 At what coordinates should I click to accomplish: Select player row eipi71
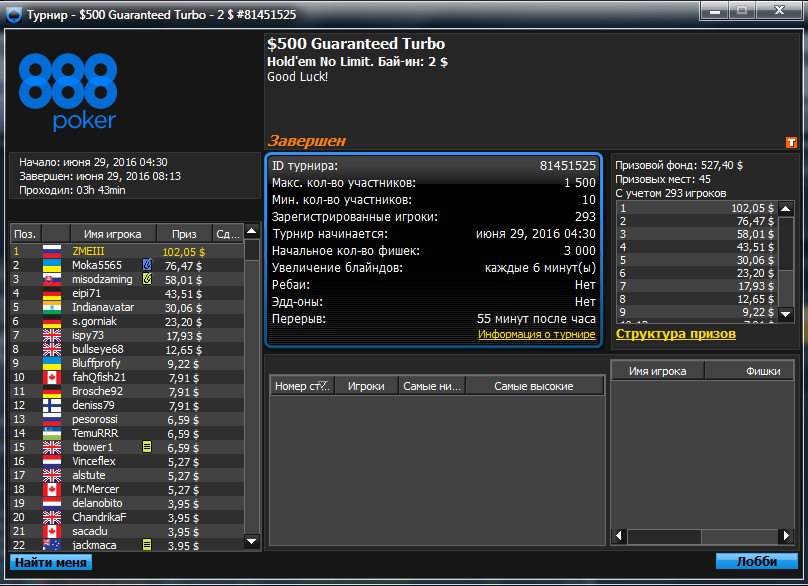[x=127, y=293]
